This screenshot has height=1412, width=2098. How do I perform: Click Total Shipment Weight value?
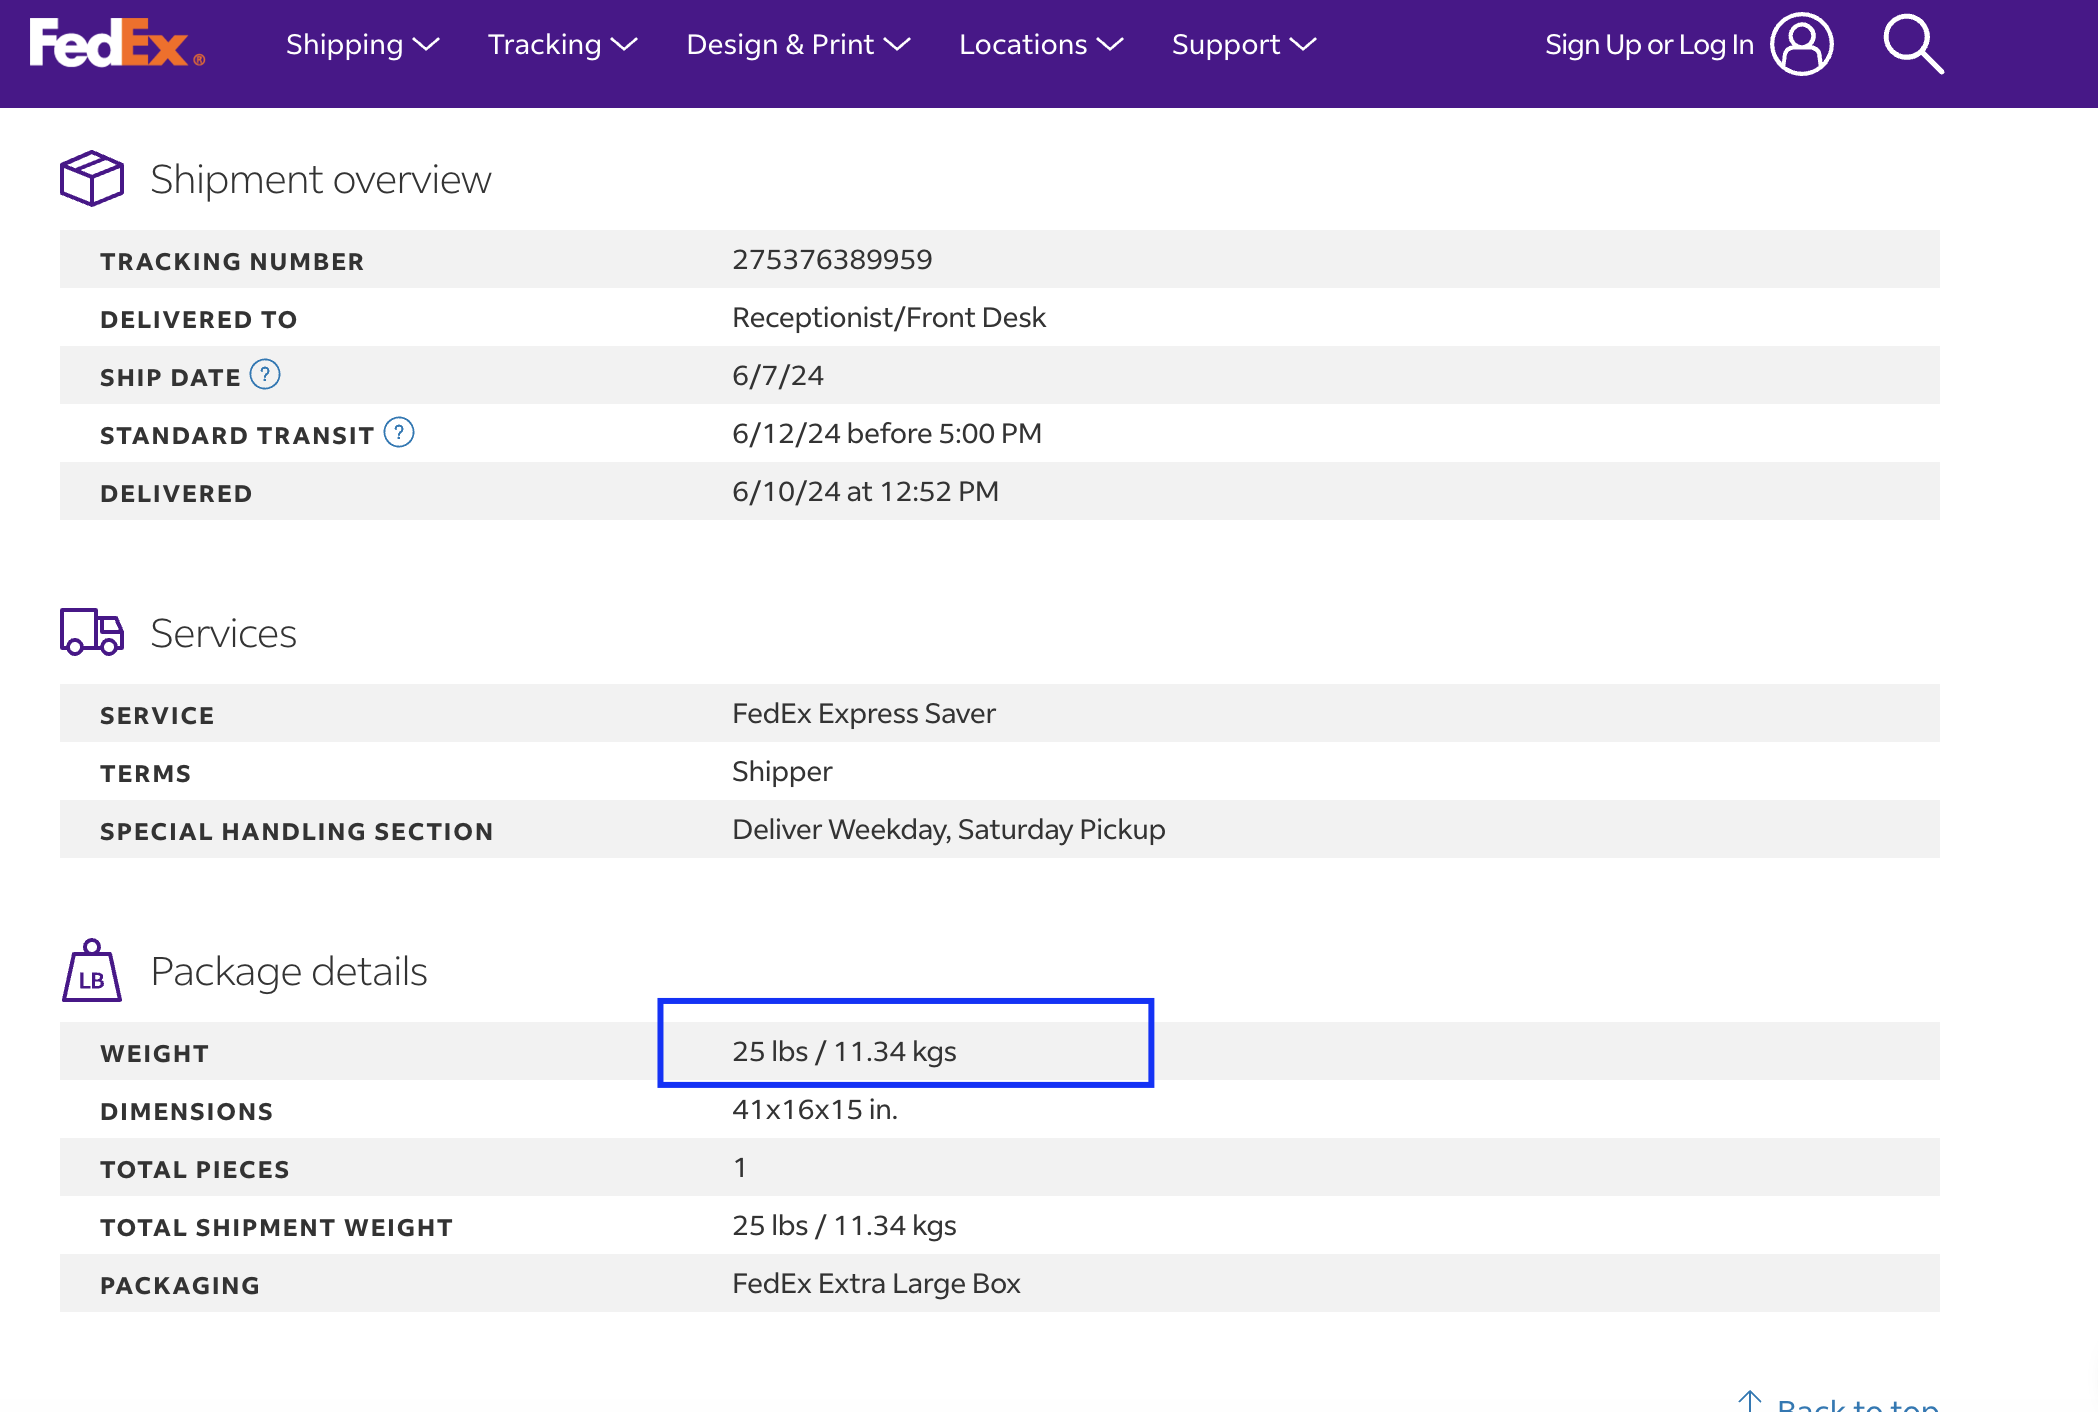pyautogui.click(x=844, y=1225)
